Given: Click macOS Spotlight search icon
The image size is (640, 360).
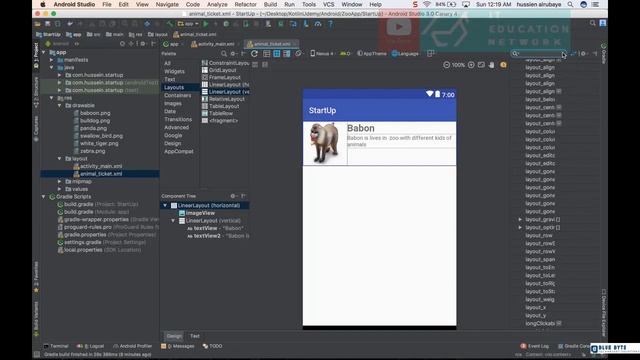Looking at the screenshot, I should point(570,4).
